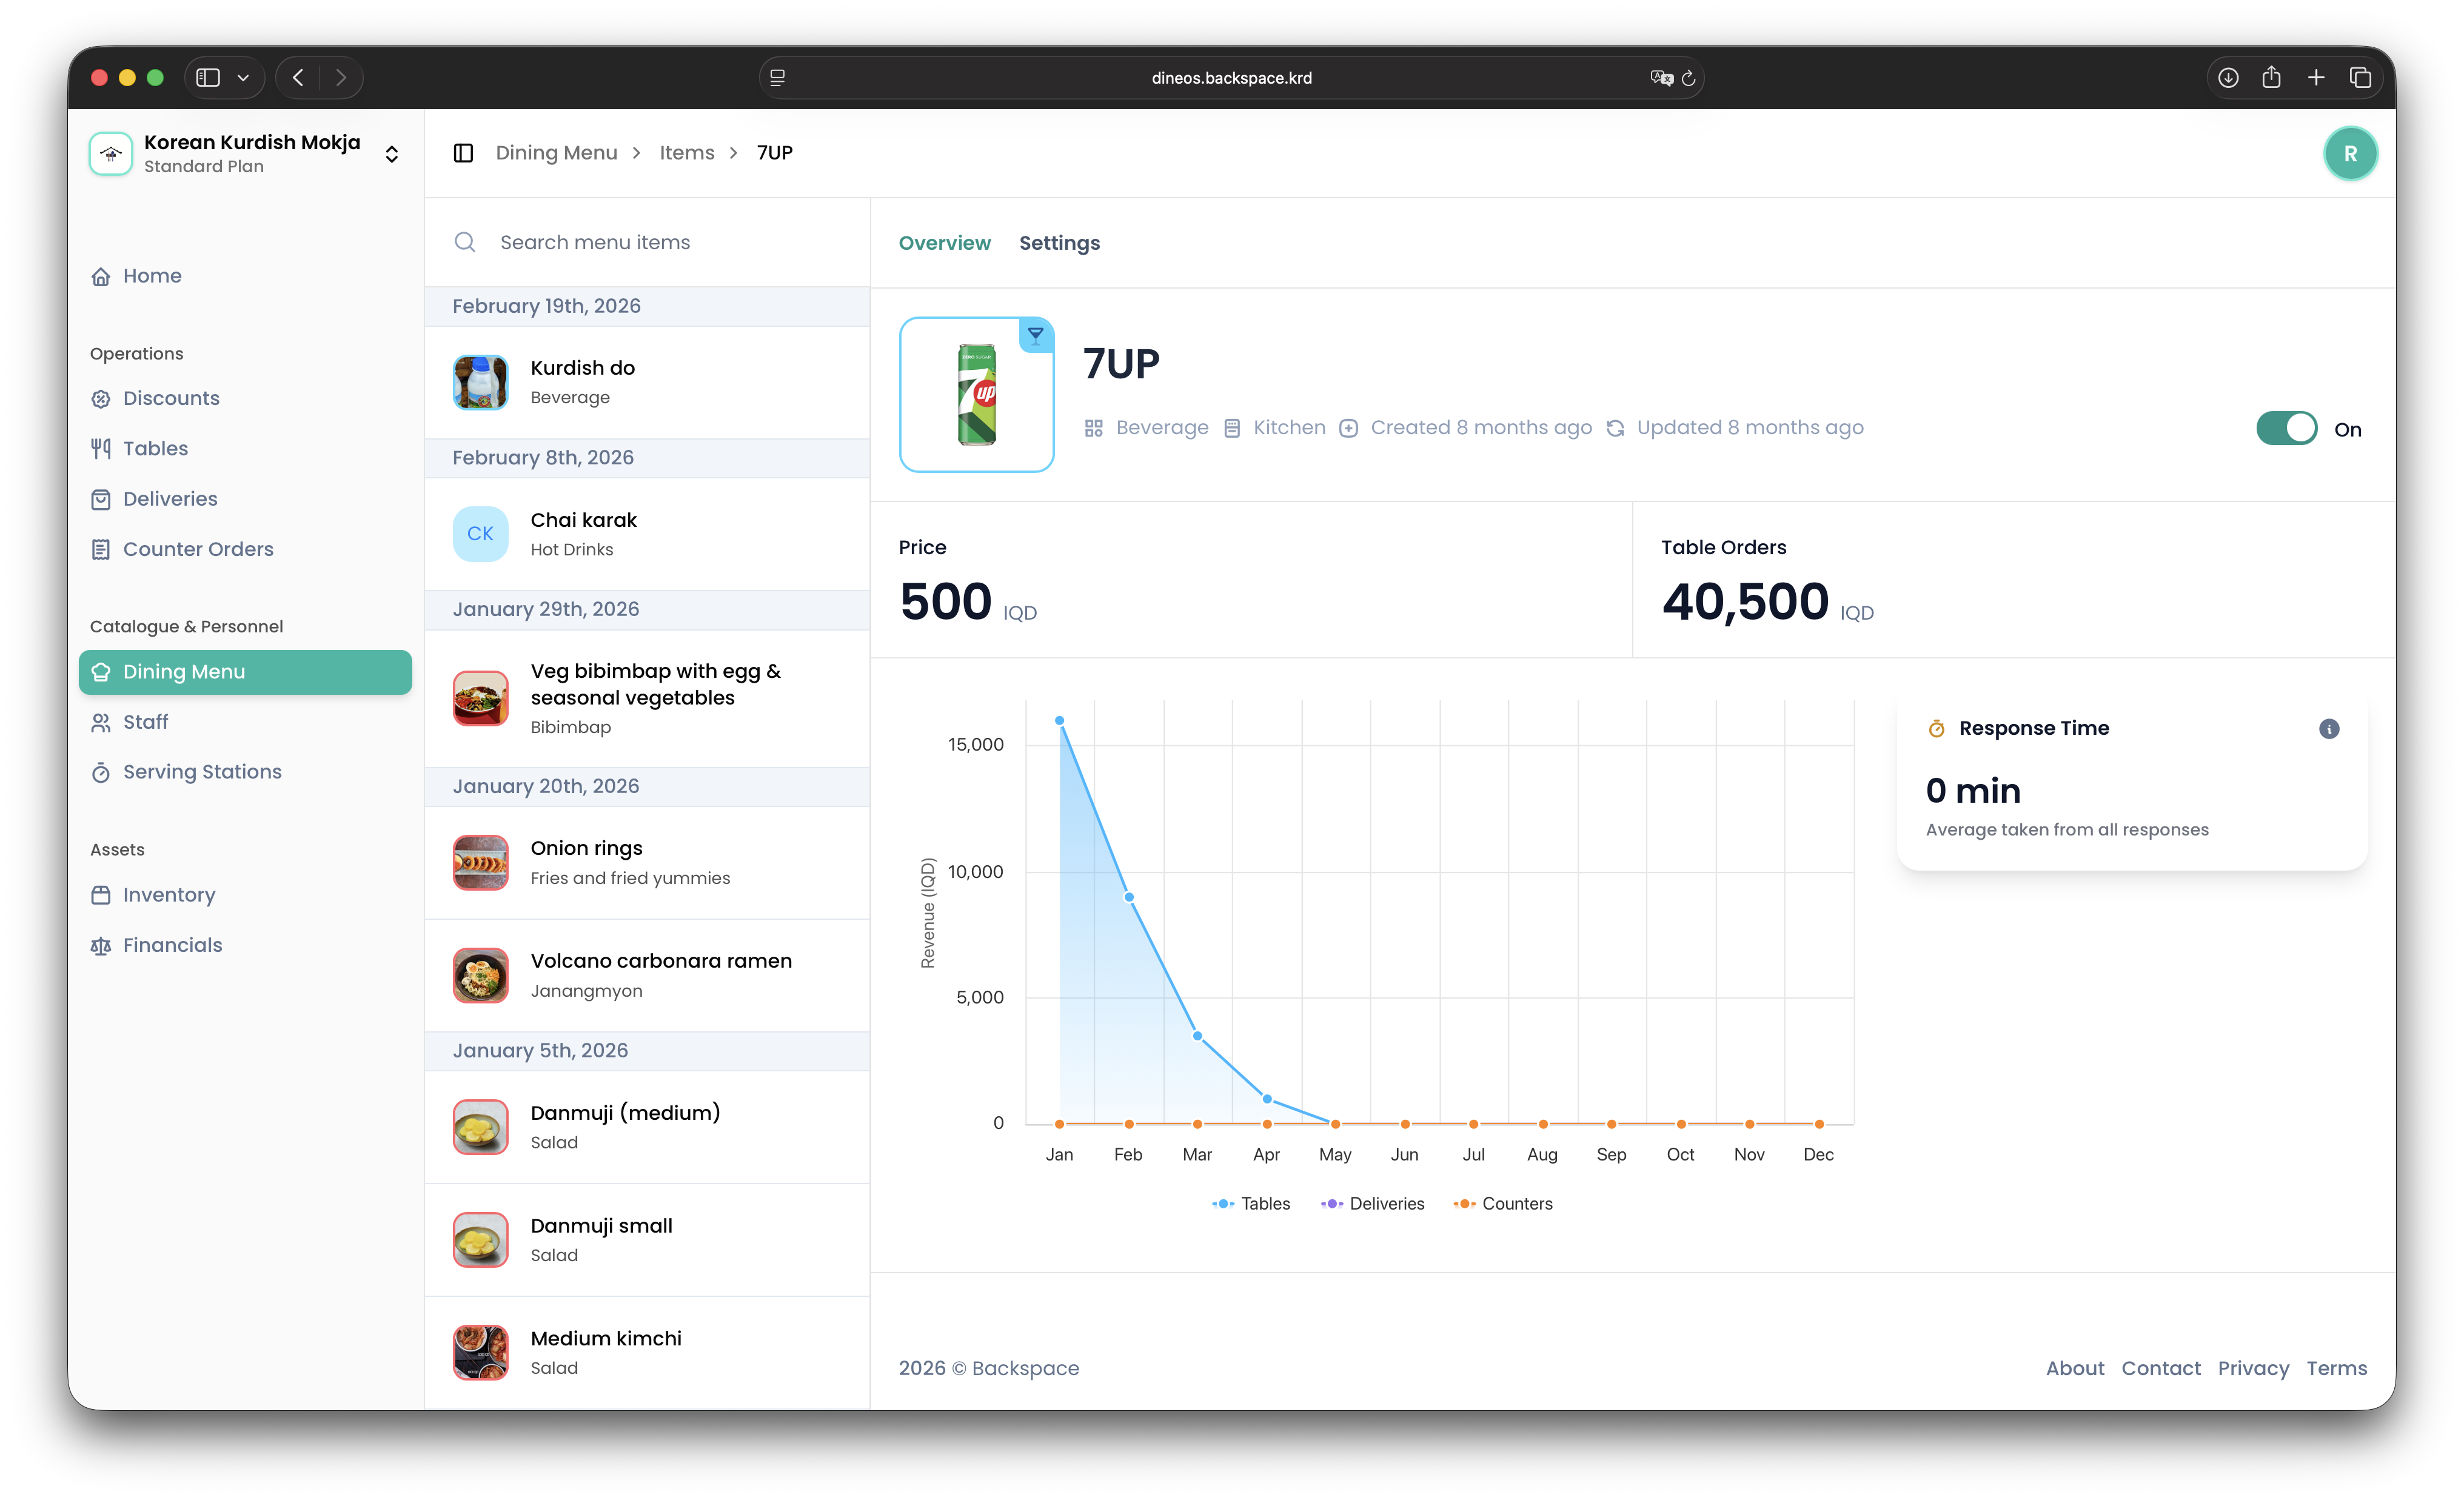The width and height of the screenshot is (2464, 1500).
Task: Click the Chai karak CK avatar
Action: tap(480, 534)
